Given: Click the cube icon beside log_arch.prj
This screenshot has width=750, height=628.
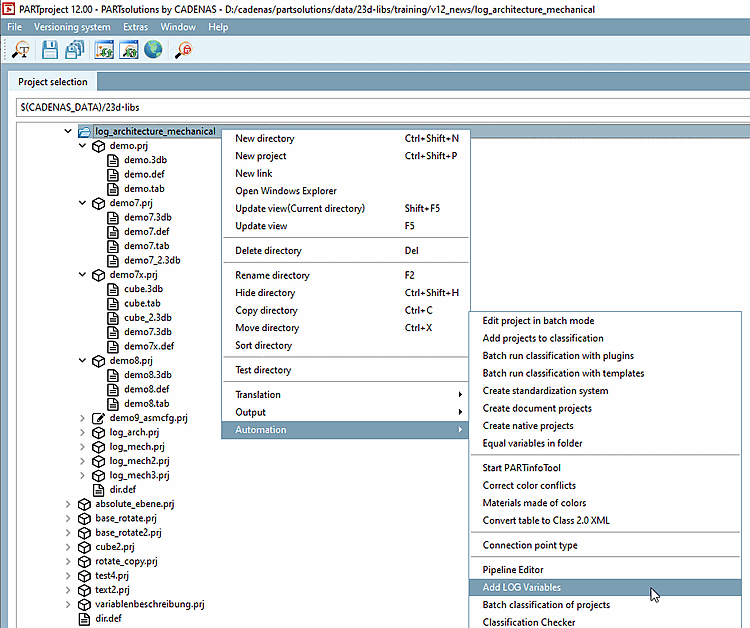Looking at the screenshot, I should point(99,433).
